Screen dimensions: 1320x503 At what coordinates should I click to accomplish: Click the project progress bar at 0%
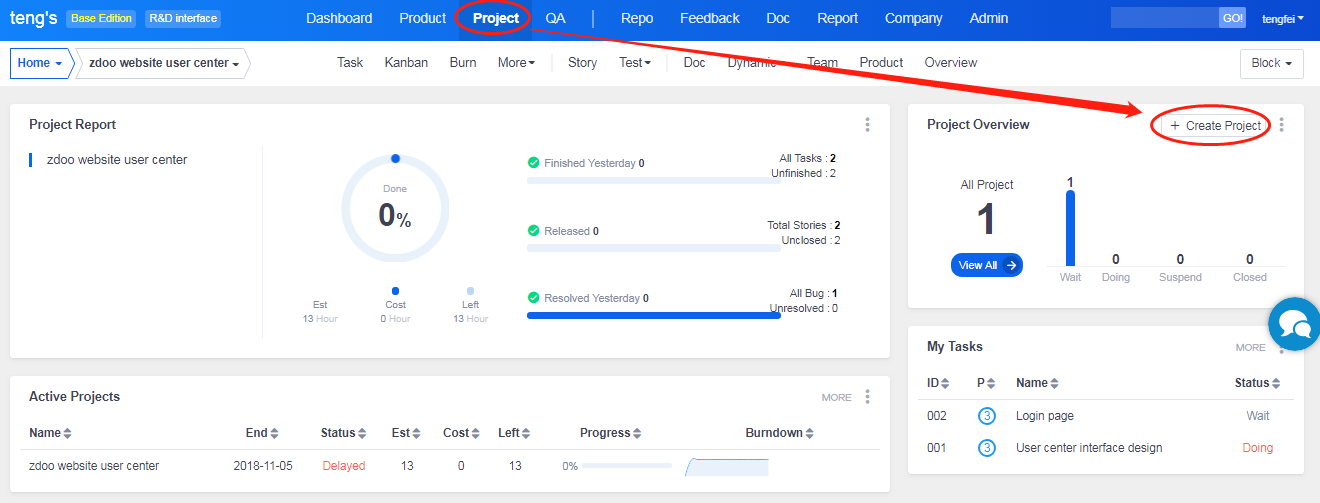click(x=627, y=466)
